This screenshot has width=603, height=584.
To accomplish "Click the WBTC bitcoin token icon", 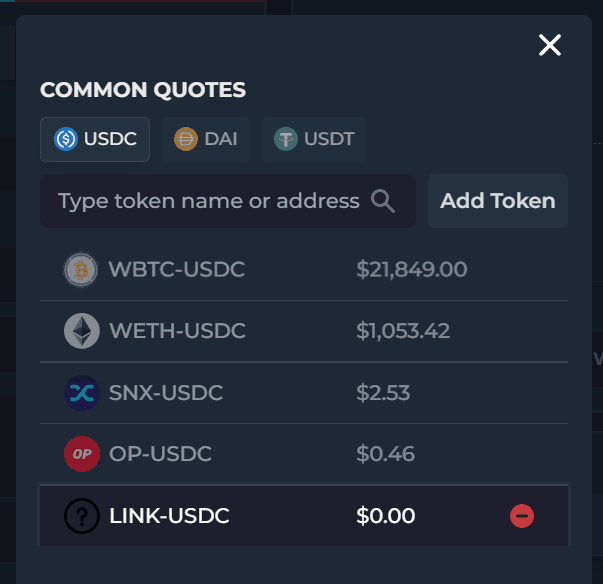I will pyautogui.click(x=81, y=270).
